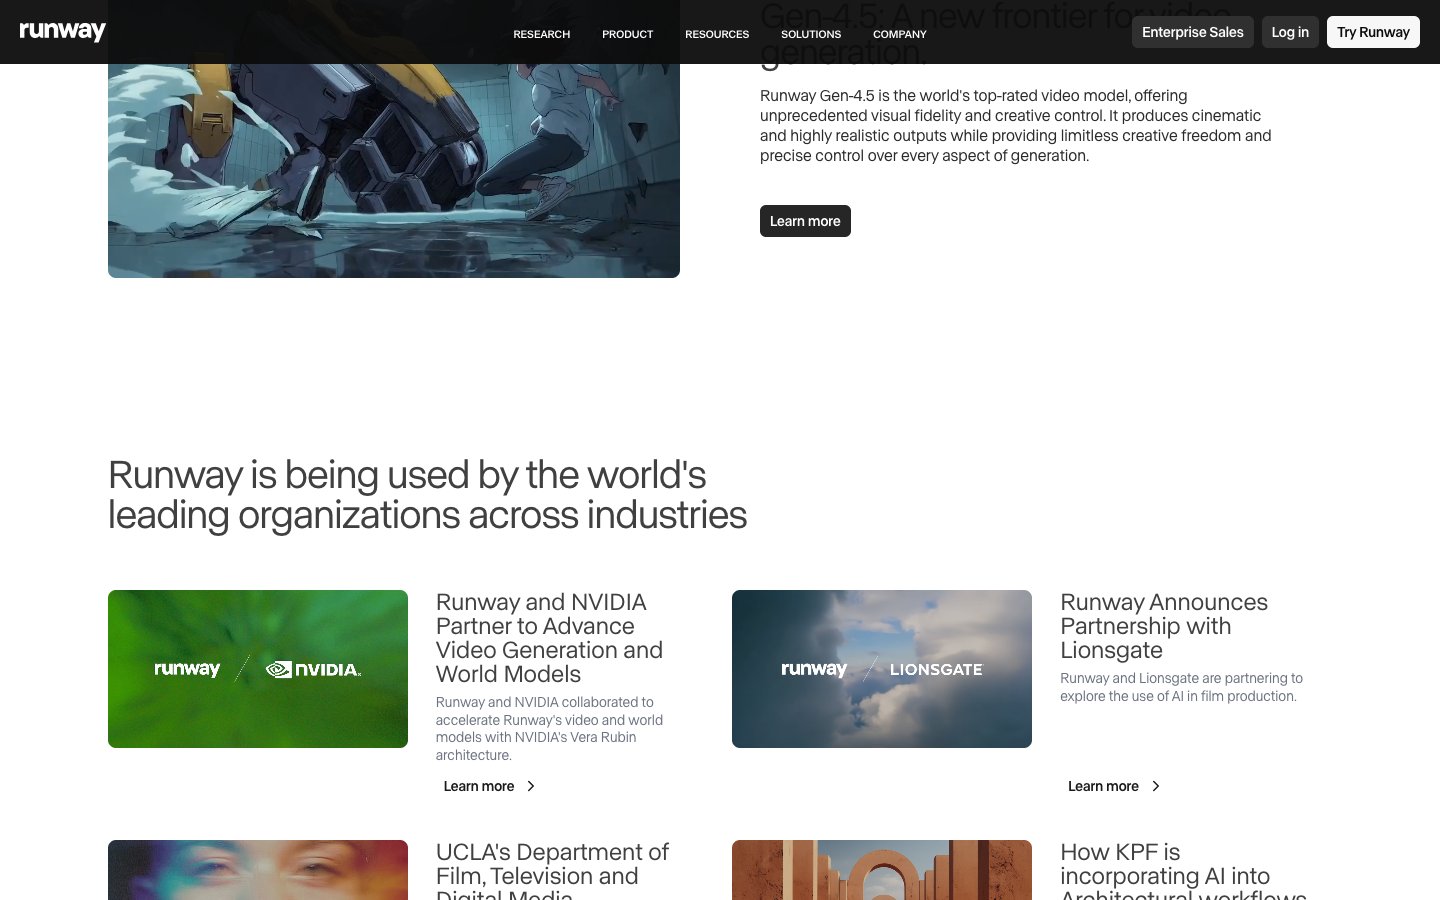1440x900 pixels.
Task: Open the Runway and NVIDIA partnership headline
Action: pyautogui.click(x=549, y=638)
